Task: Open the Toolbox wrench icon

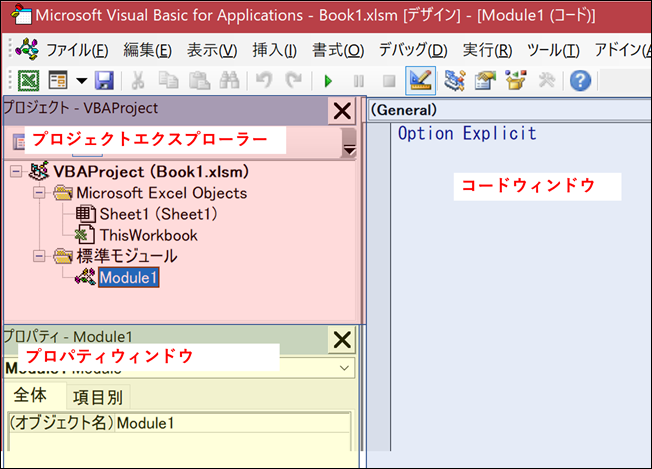Action: pos(546,80)
